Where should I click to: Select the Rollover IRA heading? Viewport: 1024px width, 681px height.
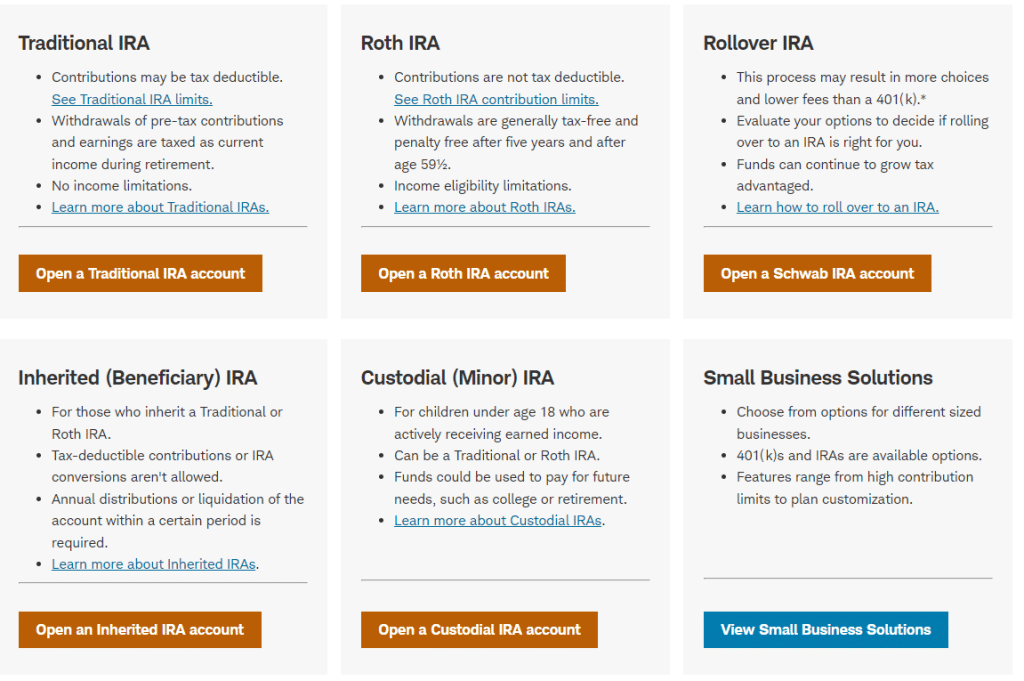tap(757, 43)
